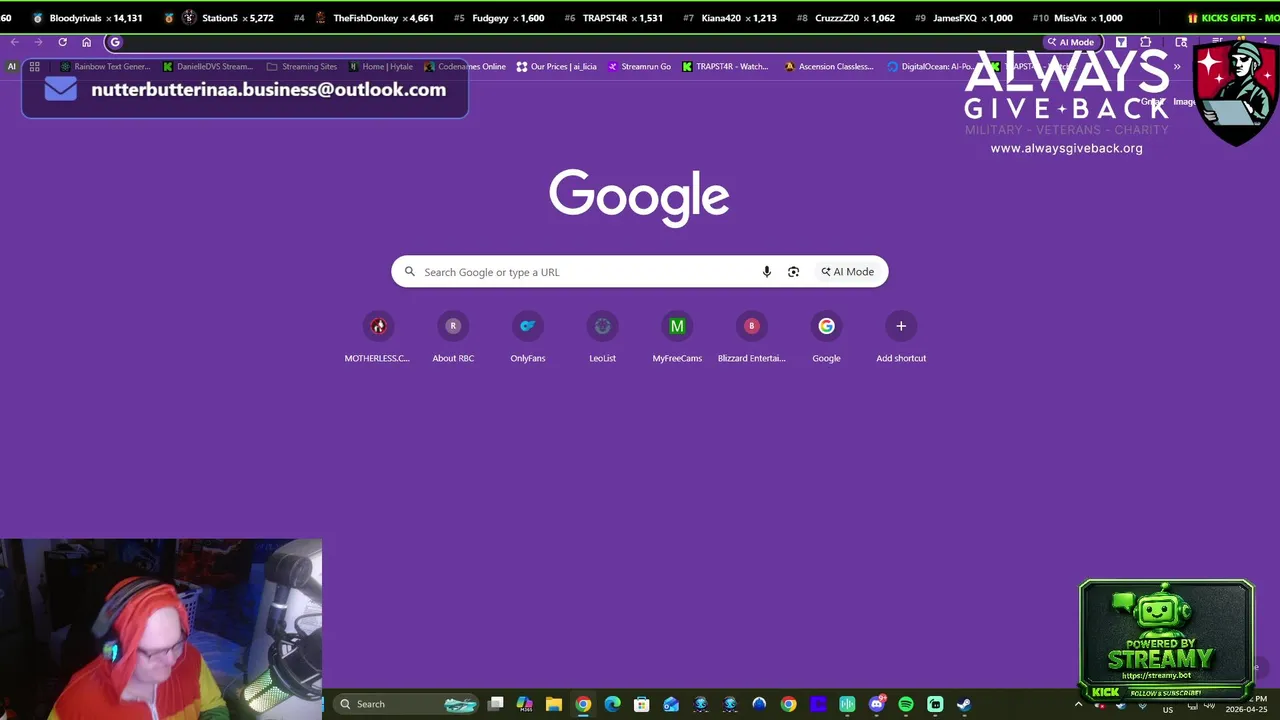The image size is (1280, 720).
Task: Open the Our Prices | ai_licia bookmark
Action: click(x=557, y=67)
